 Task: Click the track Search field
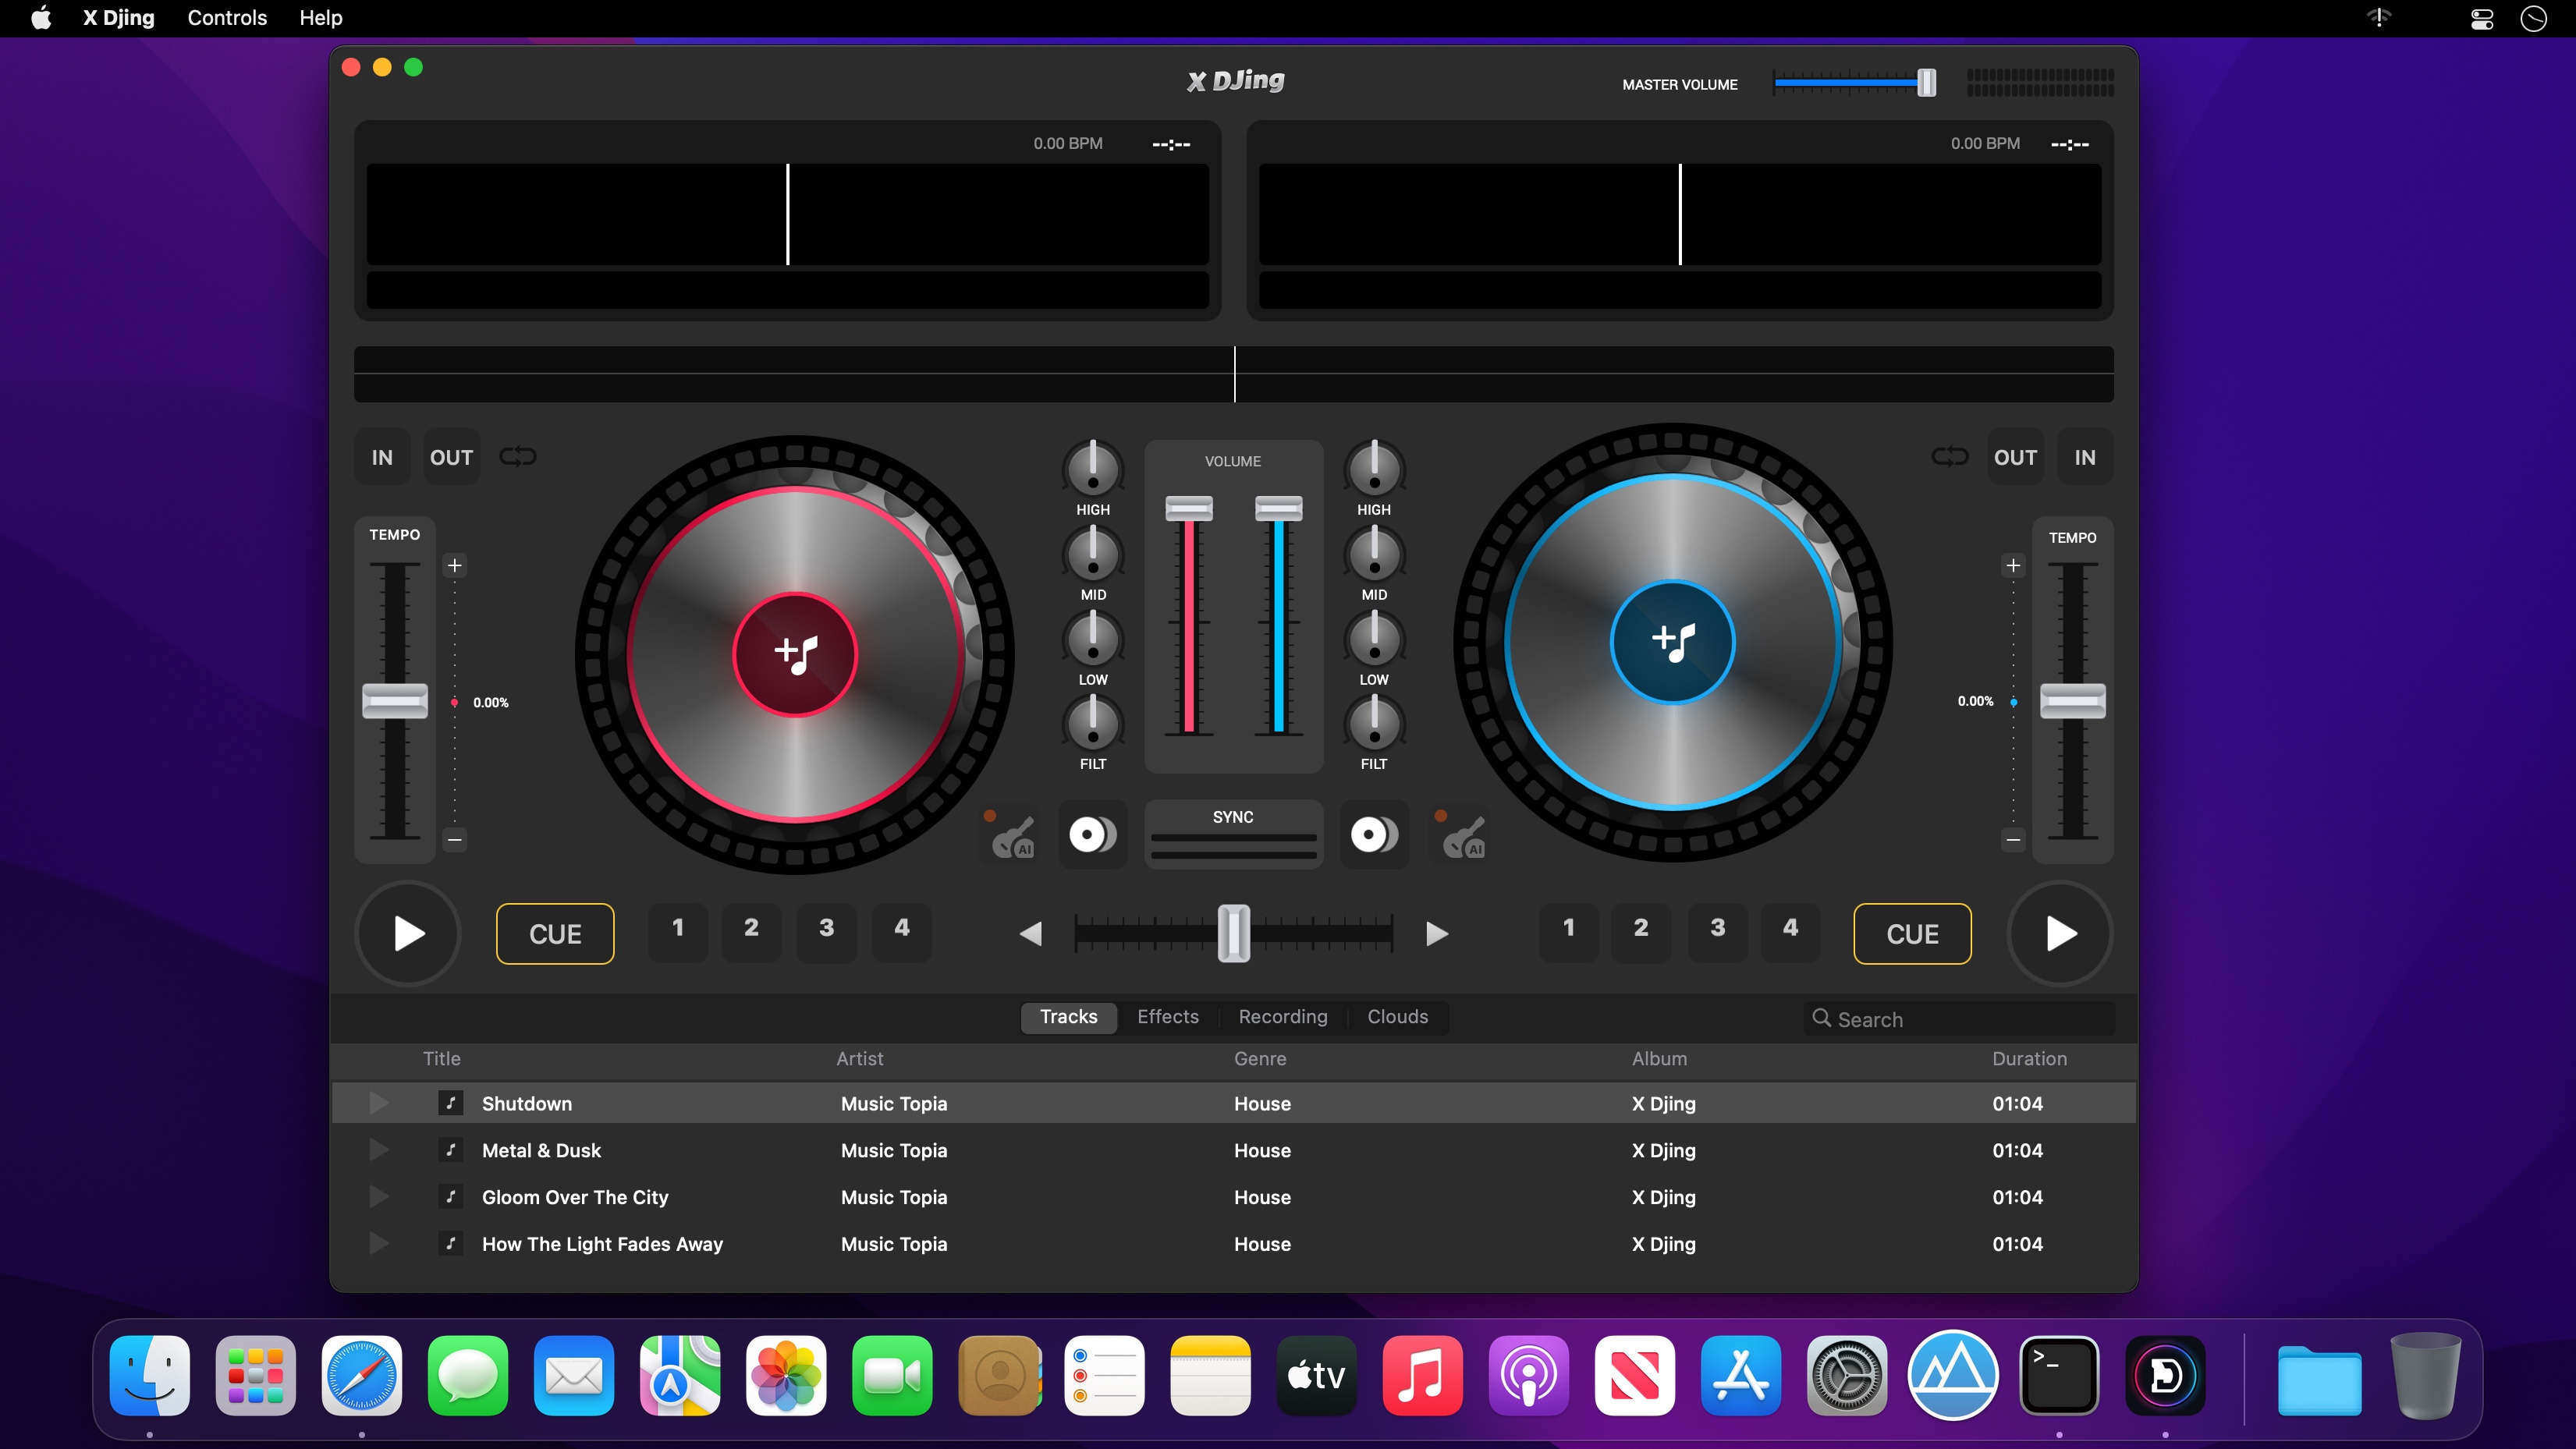coord(1960,1019)
